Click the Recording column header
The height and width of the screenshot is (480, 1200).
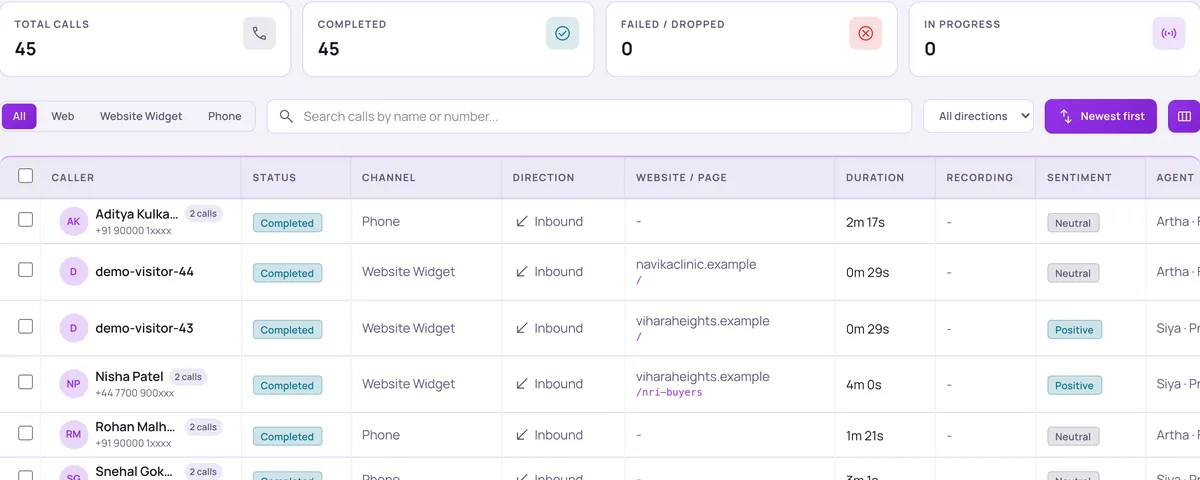pos(980,177)
